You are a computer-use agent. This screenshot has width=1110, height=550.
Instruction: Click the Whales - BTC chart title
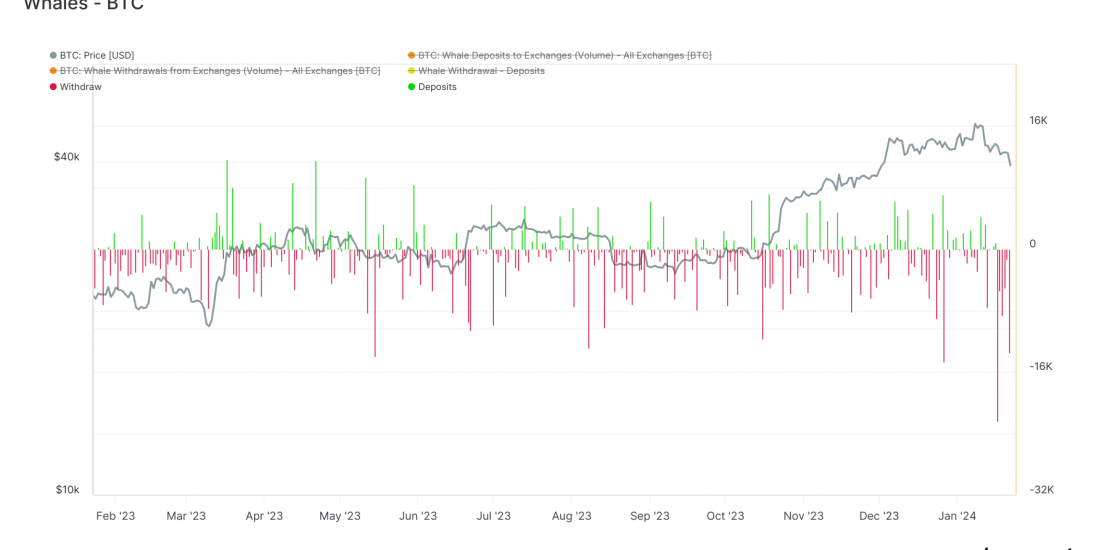[83, 5]
